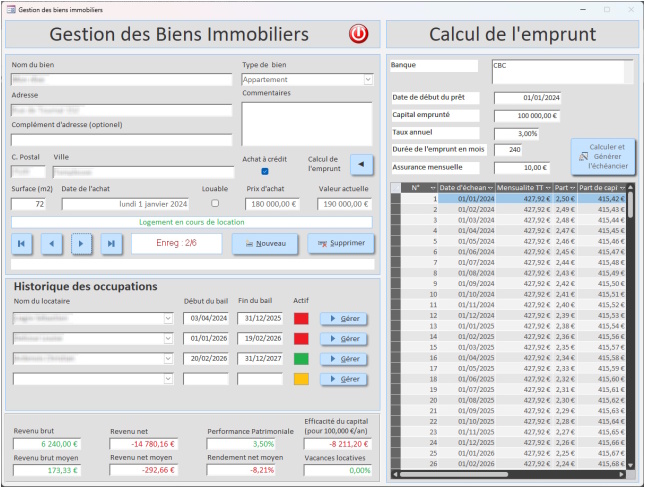Jump to the last record
The image size is (645, 487).
coord(111,243)
